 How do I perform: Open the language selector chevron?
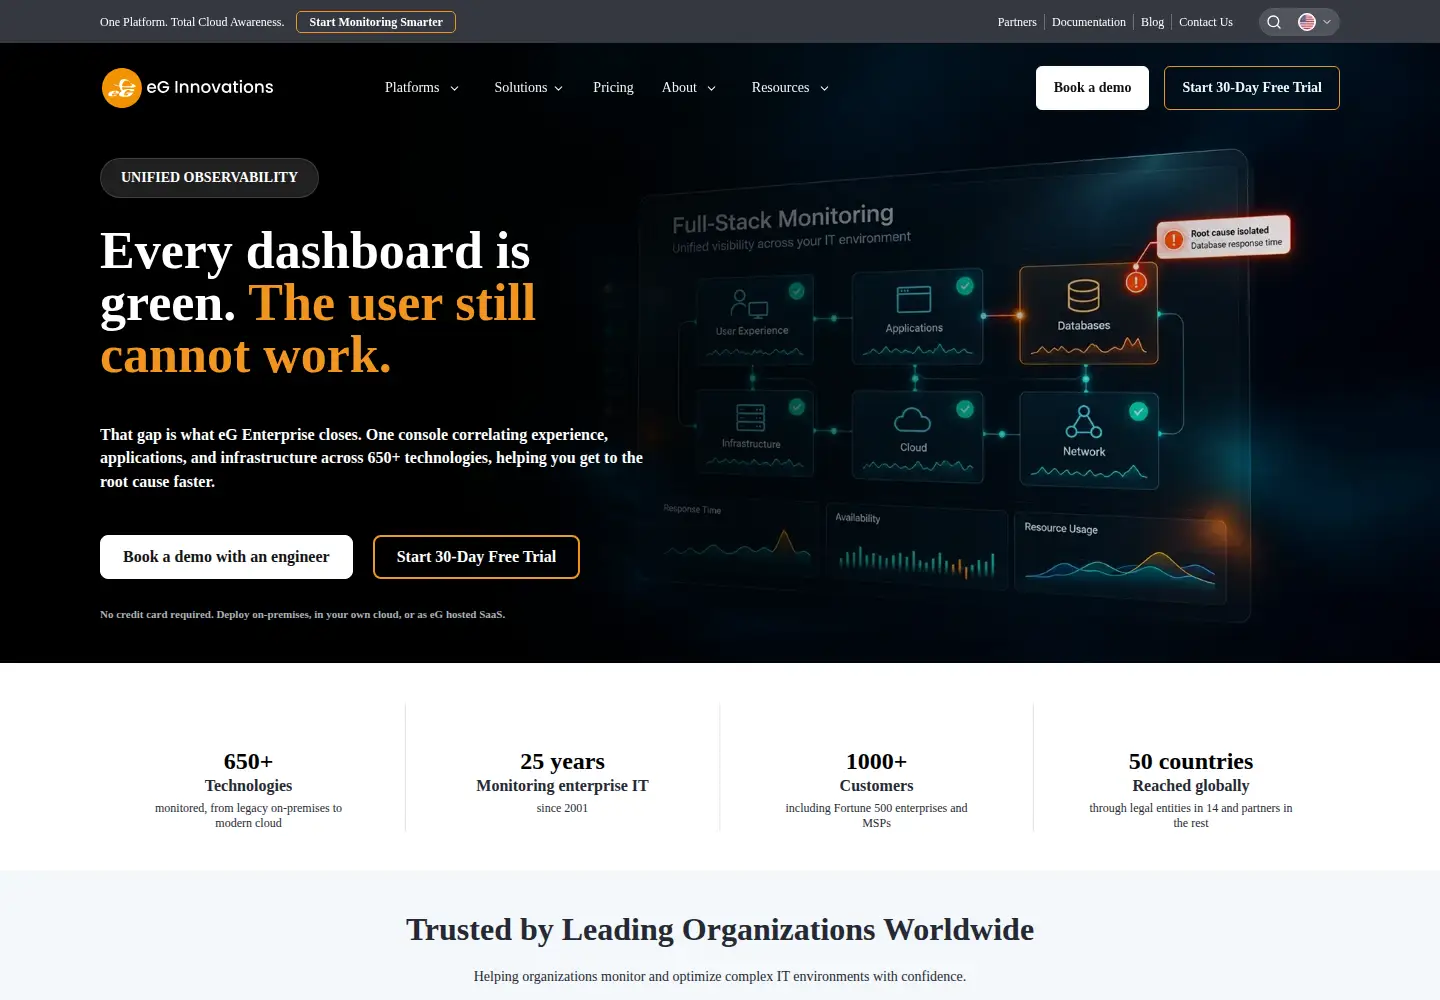point(1327,22)
